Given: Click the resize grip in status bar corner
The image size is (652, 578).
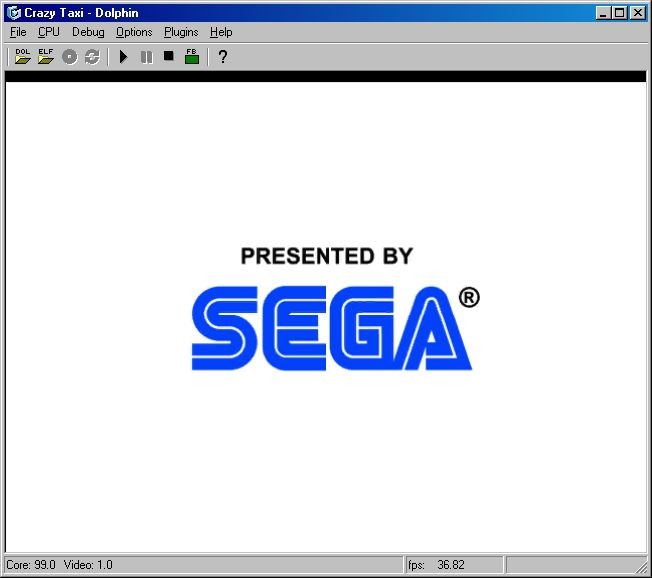Looking at the screenshot, I should pos(642,568).
